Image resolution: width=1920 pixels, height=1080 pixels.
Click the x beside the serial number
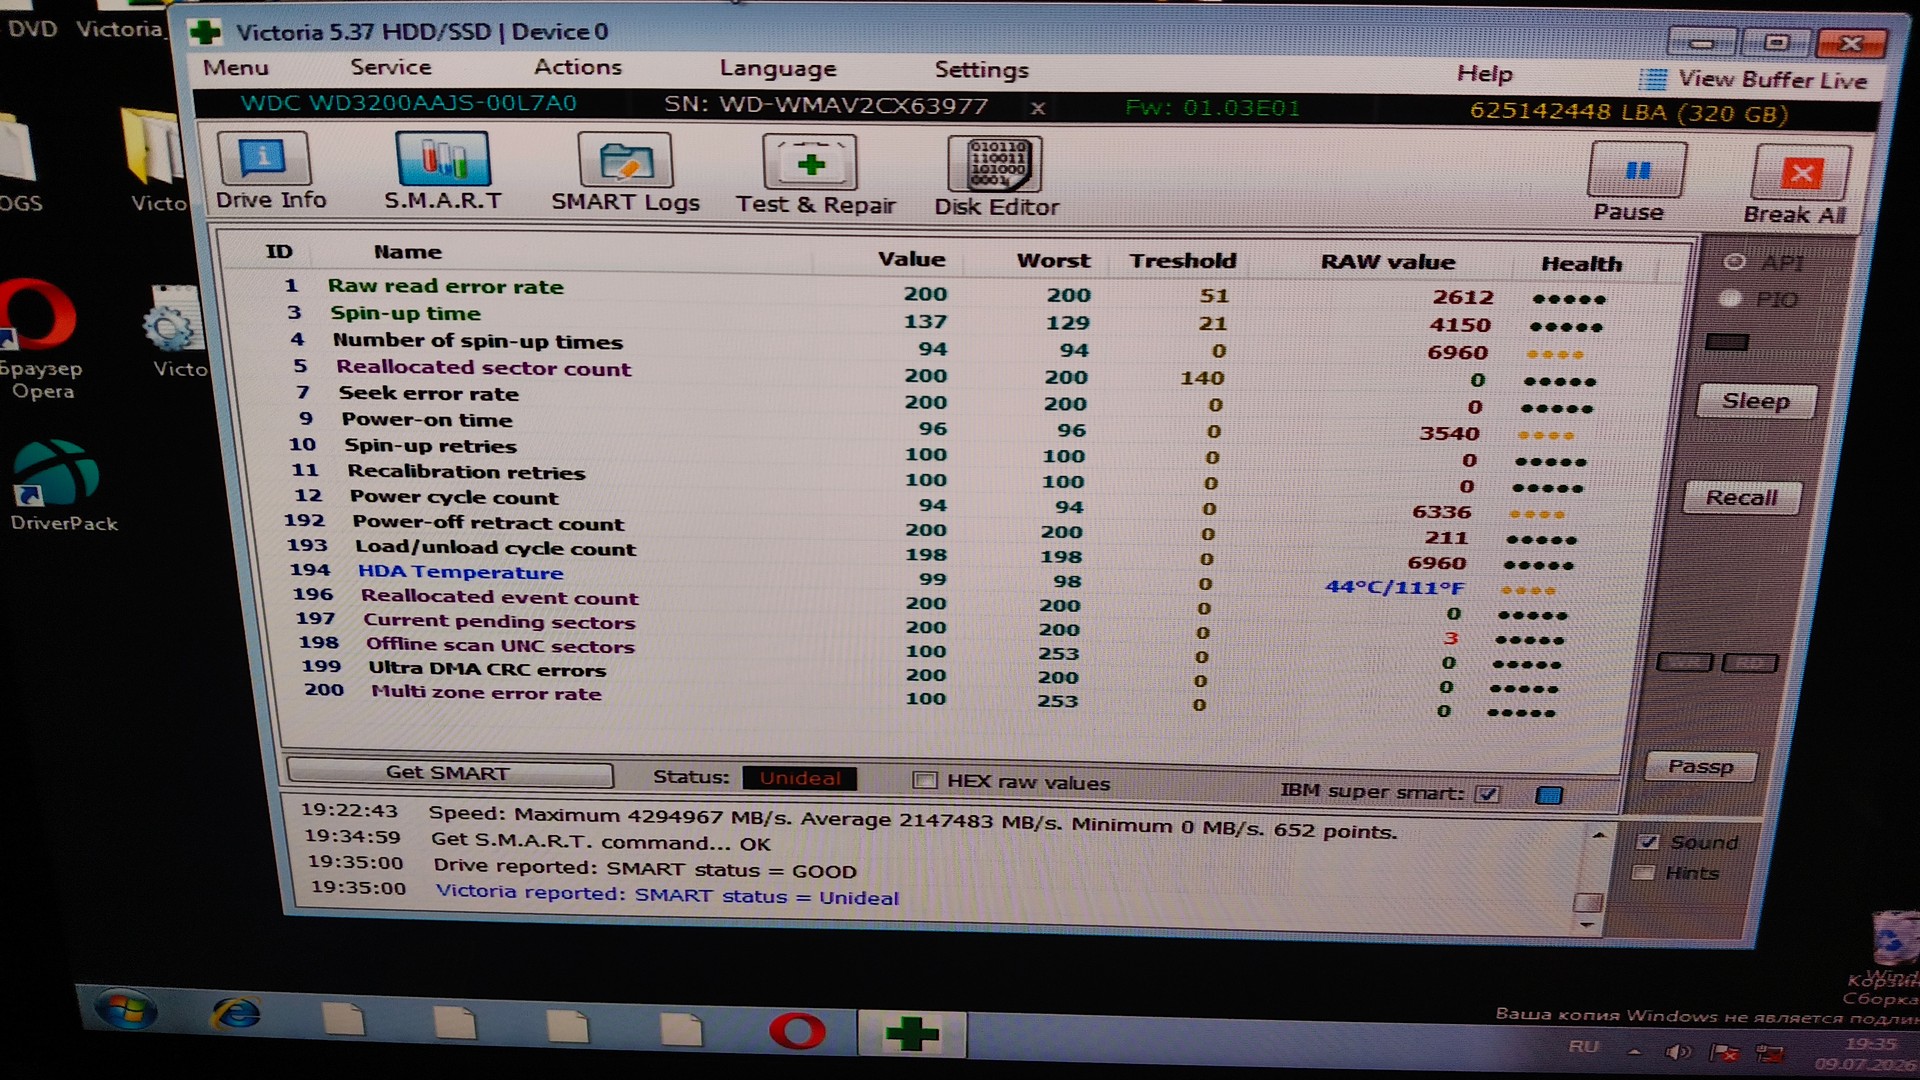click(x=1038, y=107)
